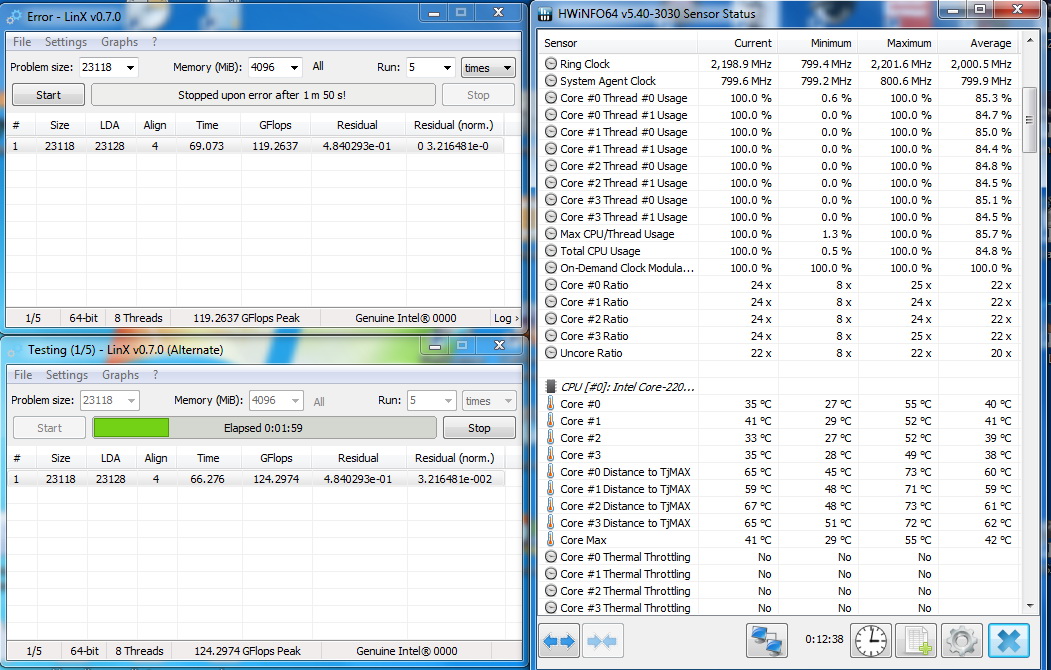Image resolution: width=1051 pixels, height=670 pixels.
Task: Click 8 Threads status in Error LinX
Action: (138, 318)
